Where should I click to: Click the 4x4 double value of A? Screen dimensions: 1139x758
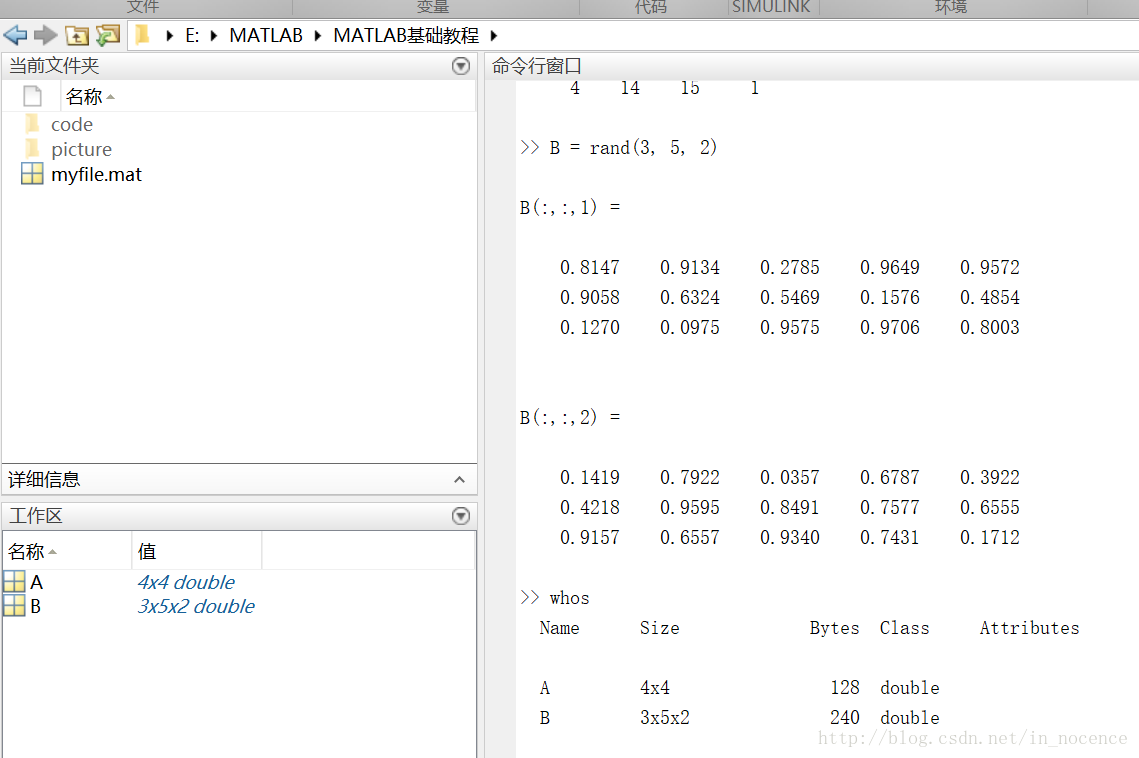(186, 582)
